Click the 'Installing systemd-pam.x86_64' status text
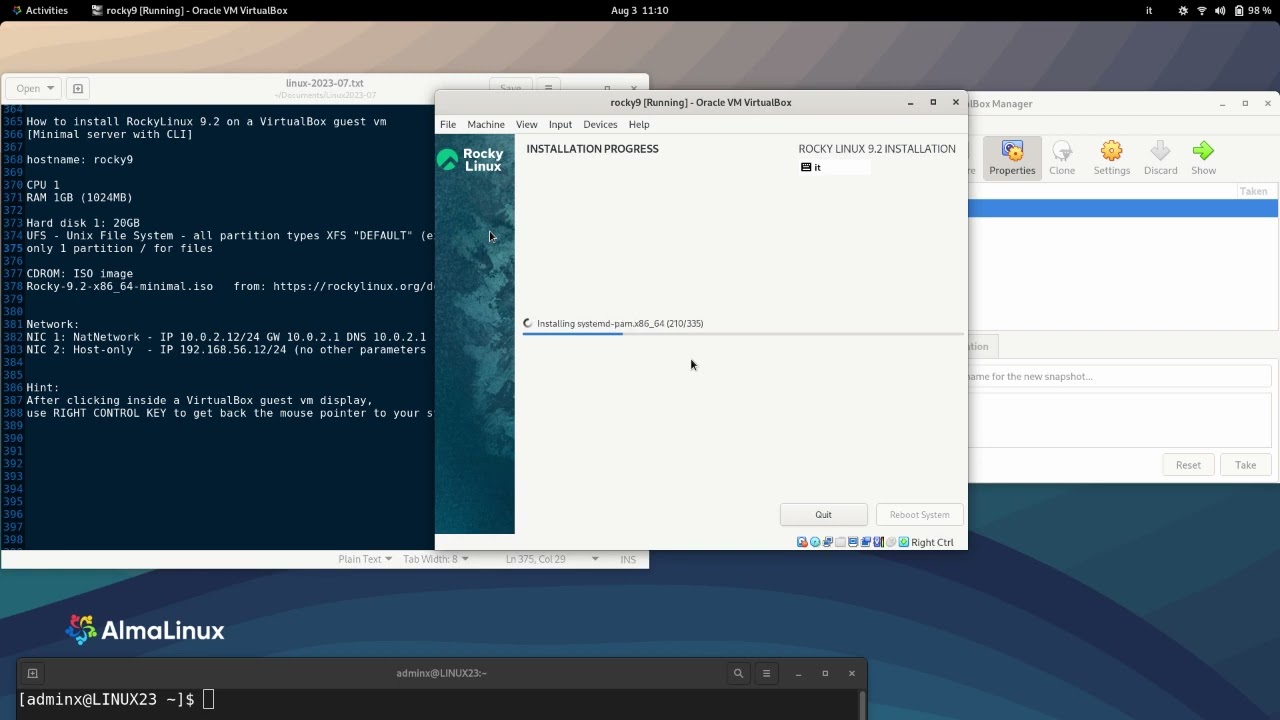Image resolution: width=1280 pixels, height=720 pixels. [620, 323]
